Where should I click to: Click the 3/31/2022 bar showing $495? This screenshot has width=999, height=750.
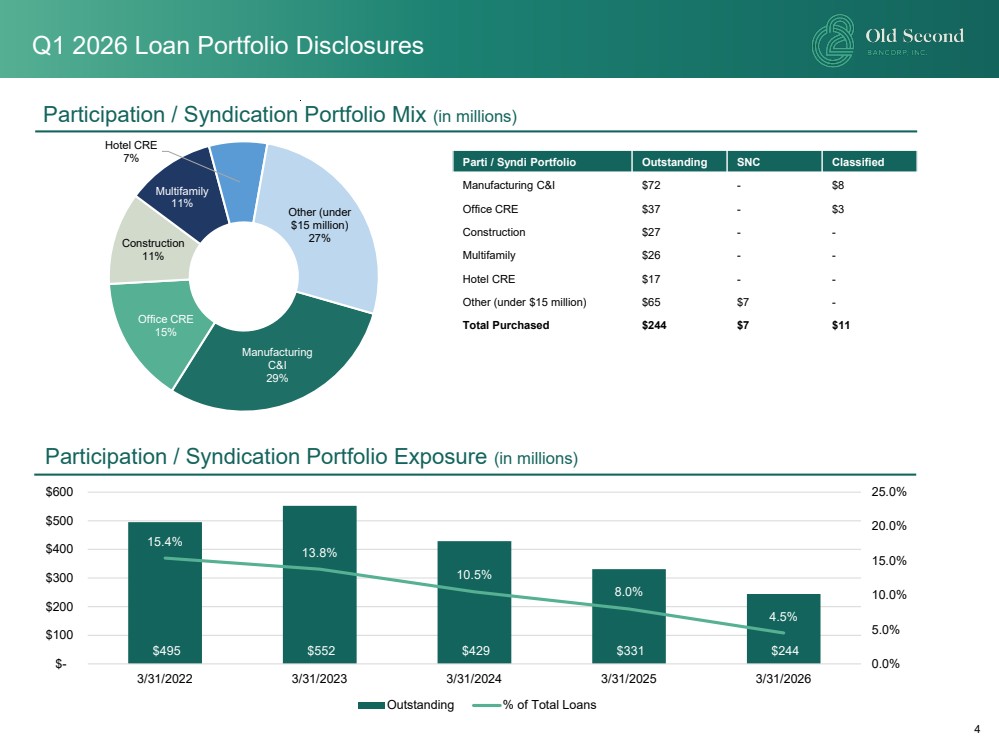pyautogui.click(x=165, y=593)
